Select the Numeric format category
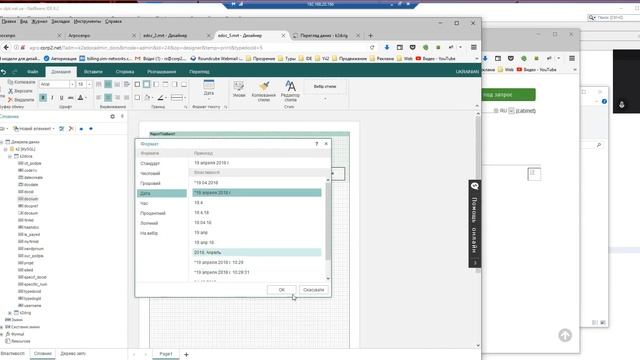 [162, 173]
